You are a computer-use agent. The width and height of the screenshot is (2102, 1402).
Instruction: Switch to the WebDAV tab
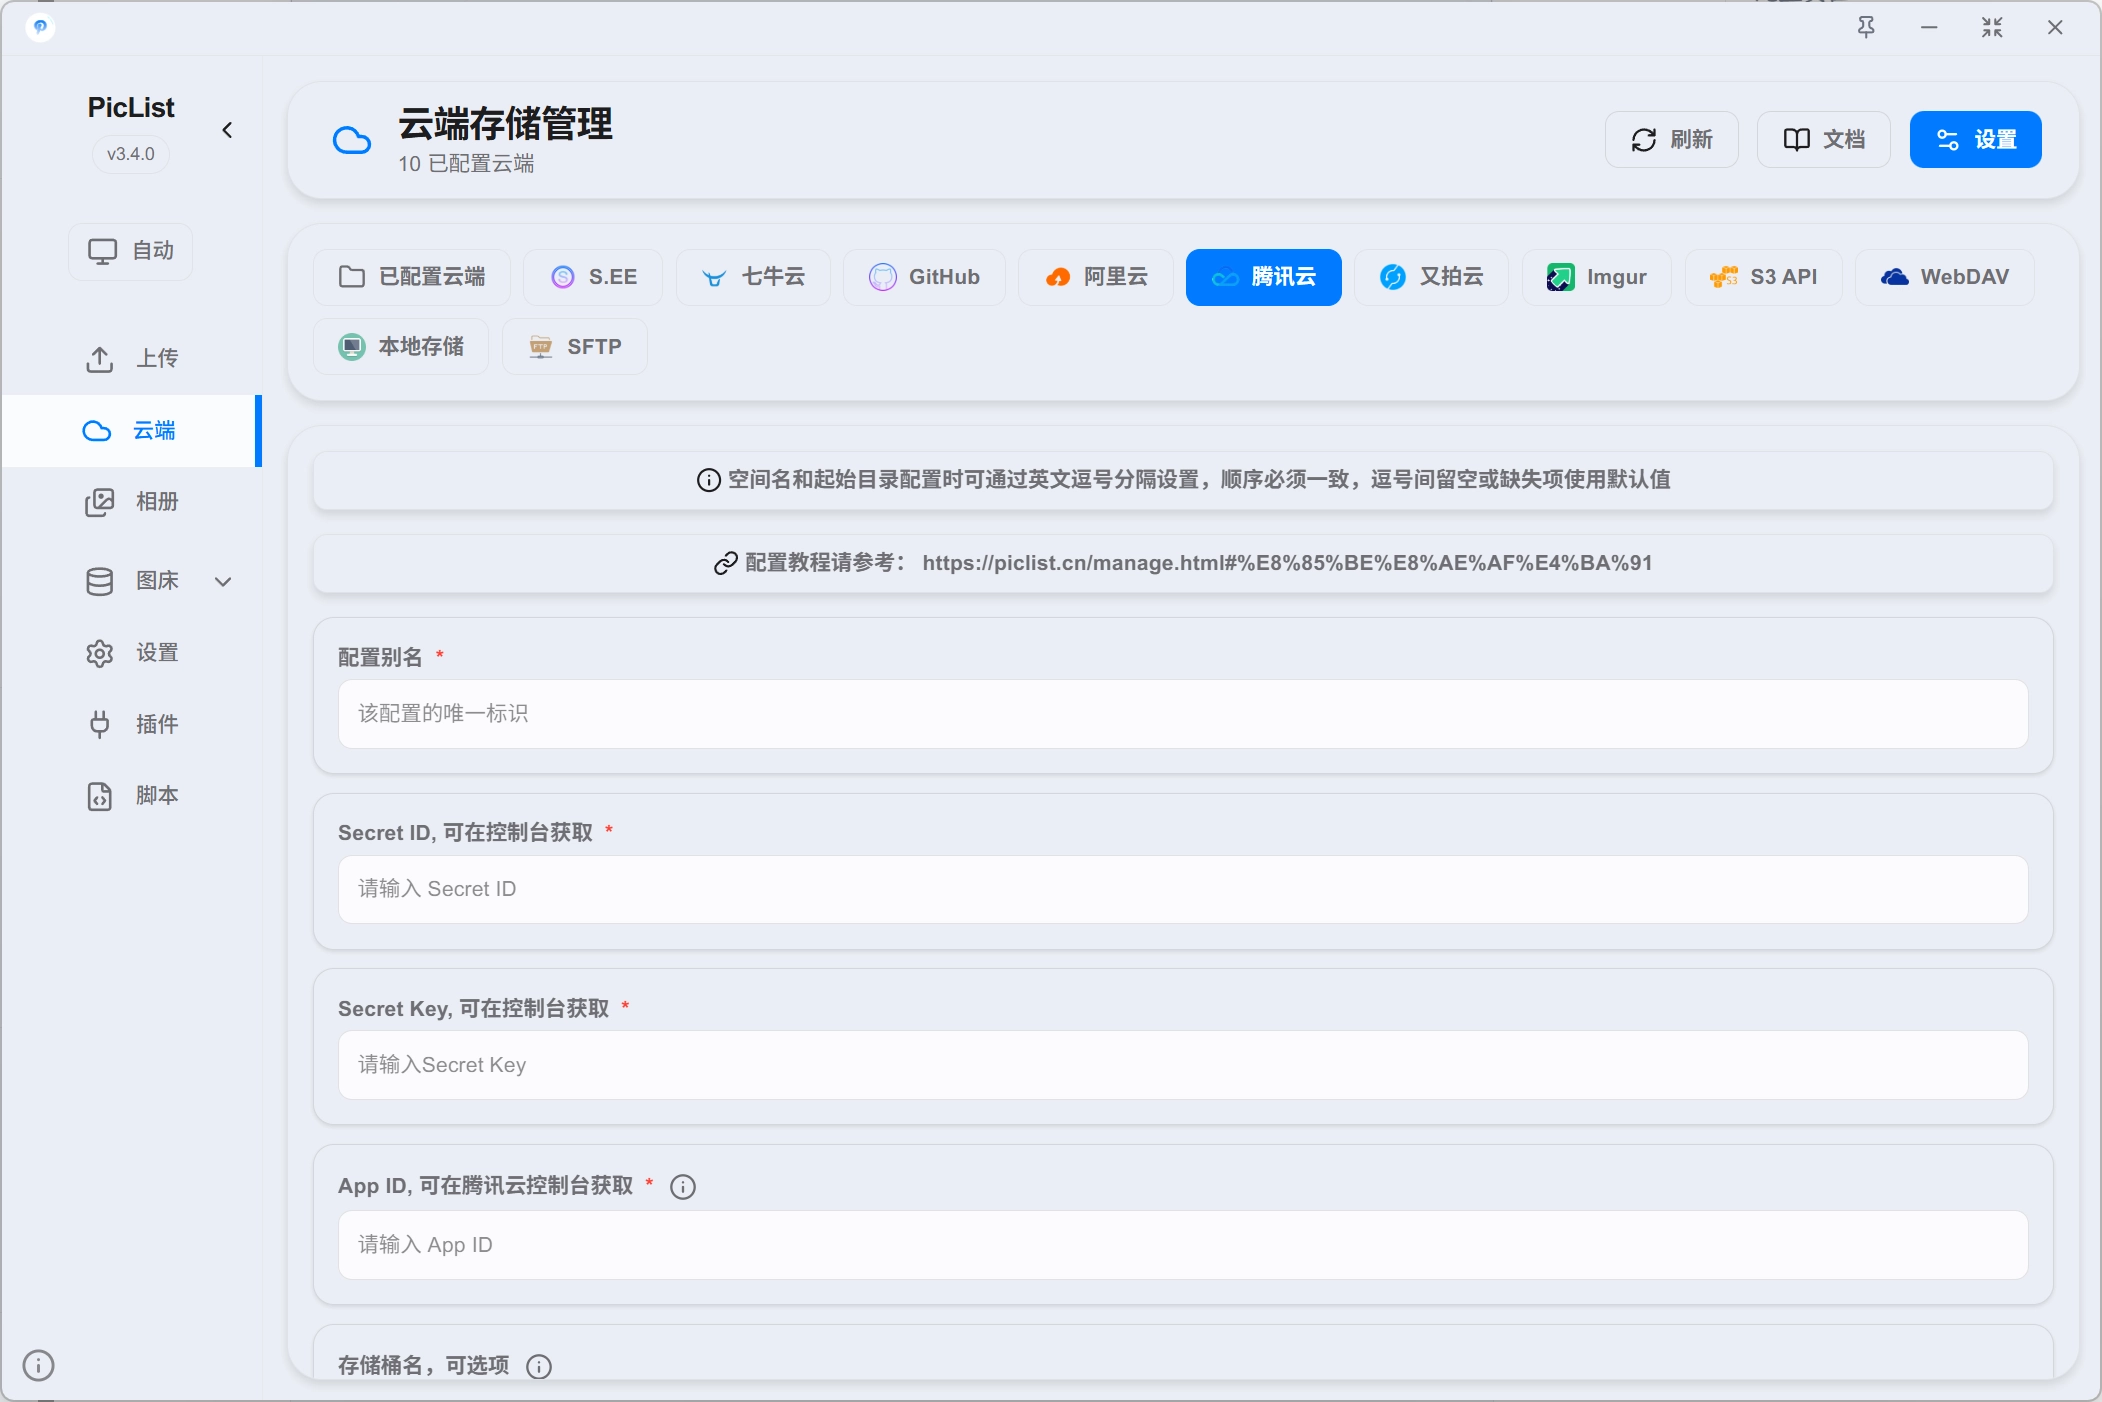pyautogui.click(x=1945, y=277)
